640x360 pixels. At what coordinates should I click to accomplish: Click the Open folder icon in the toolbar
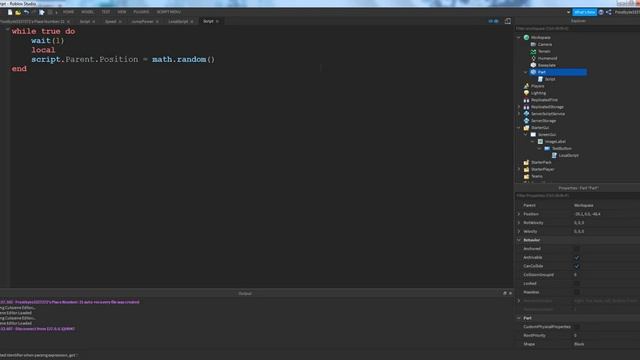(x=18, y=12)
